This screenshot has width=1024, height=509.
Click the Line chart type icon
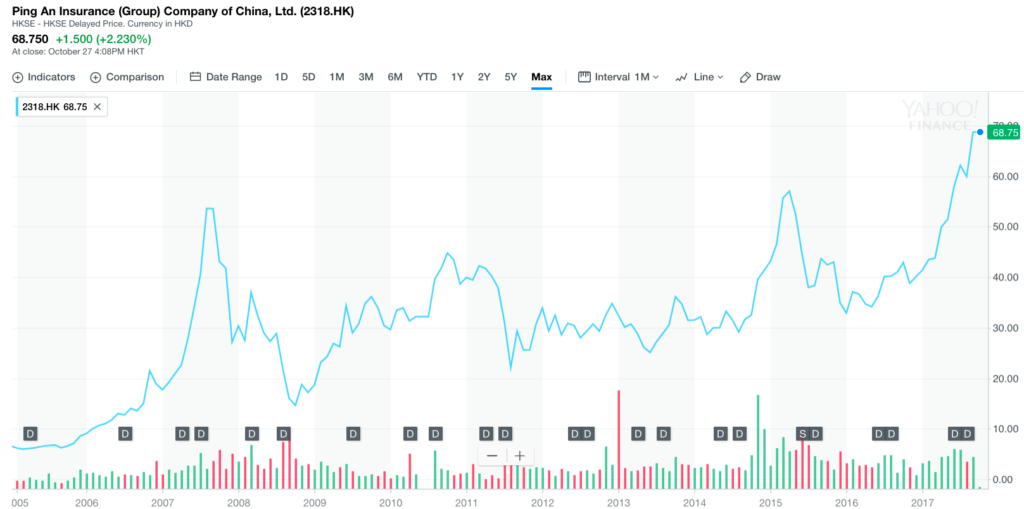[x=681, y=77]
